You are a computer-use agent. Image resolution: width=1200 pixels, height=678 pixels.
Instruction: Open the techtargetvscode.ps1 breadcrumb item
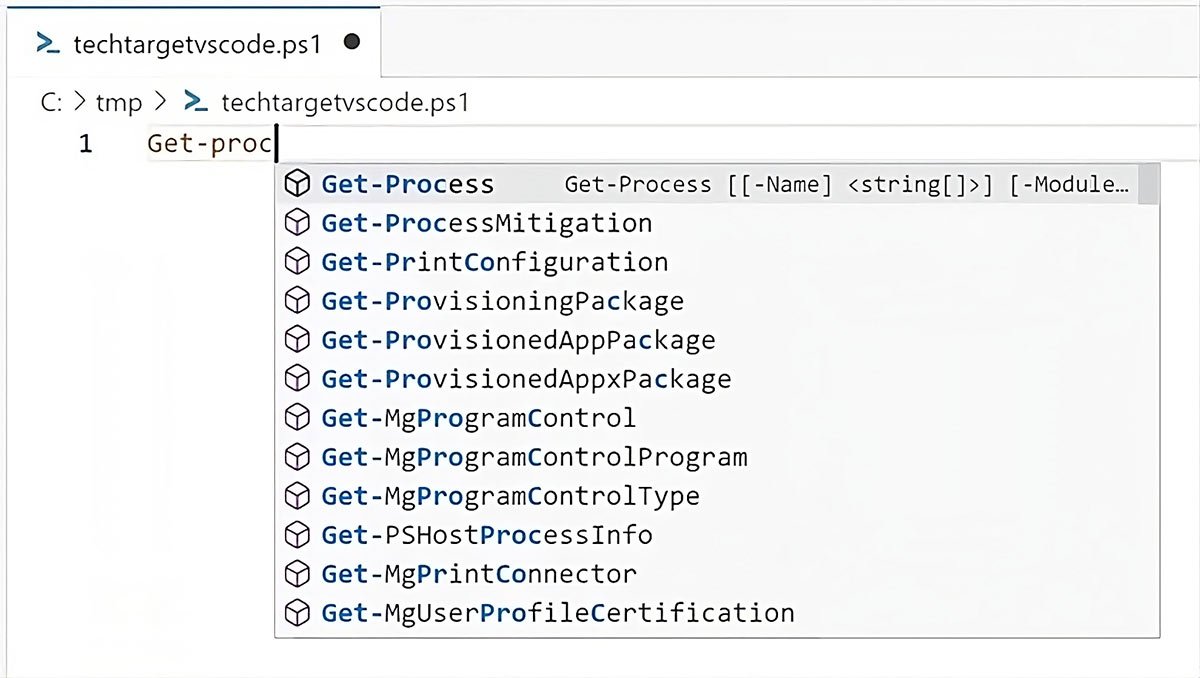click(344, 102)
